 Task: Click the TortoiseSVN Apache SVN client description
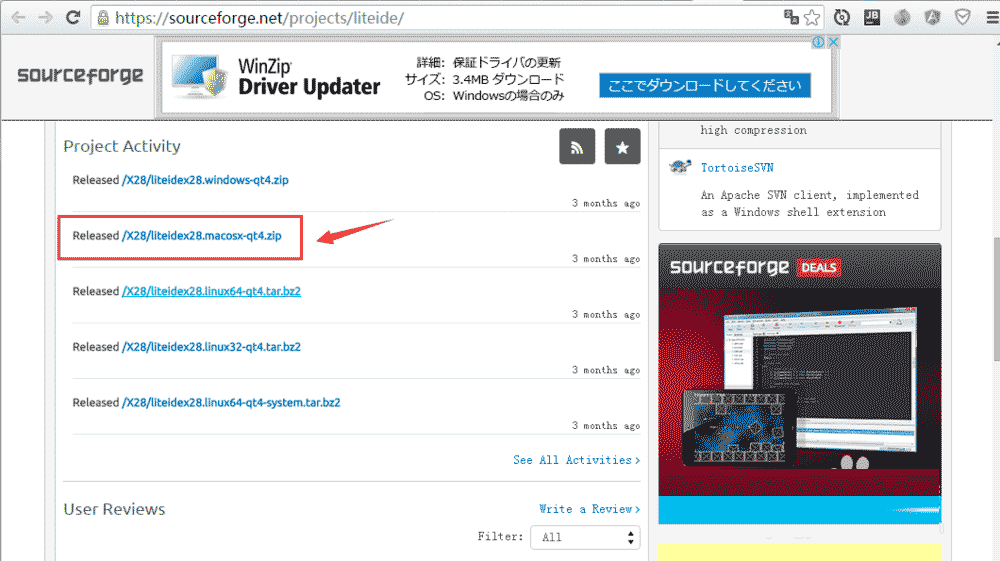pos(810,203)
